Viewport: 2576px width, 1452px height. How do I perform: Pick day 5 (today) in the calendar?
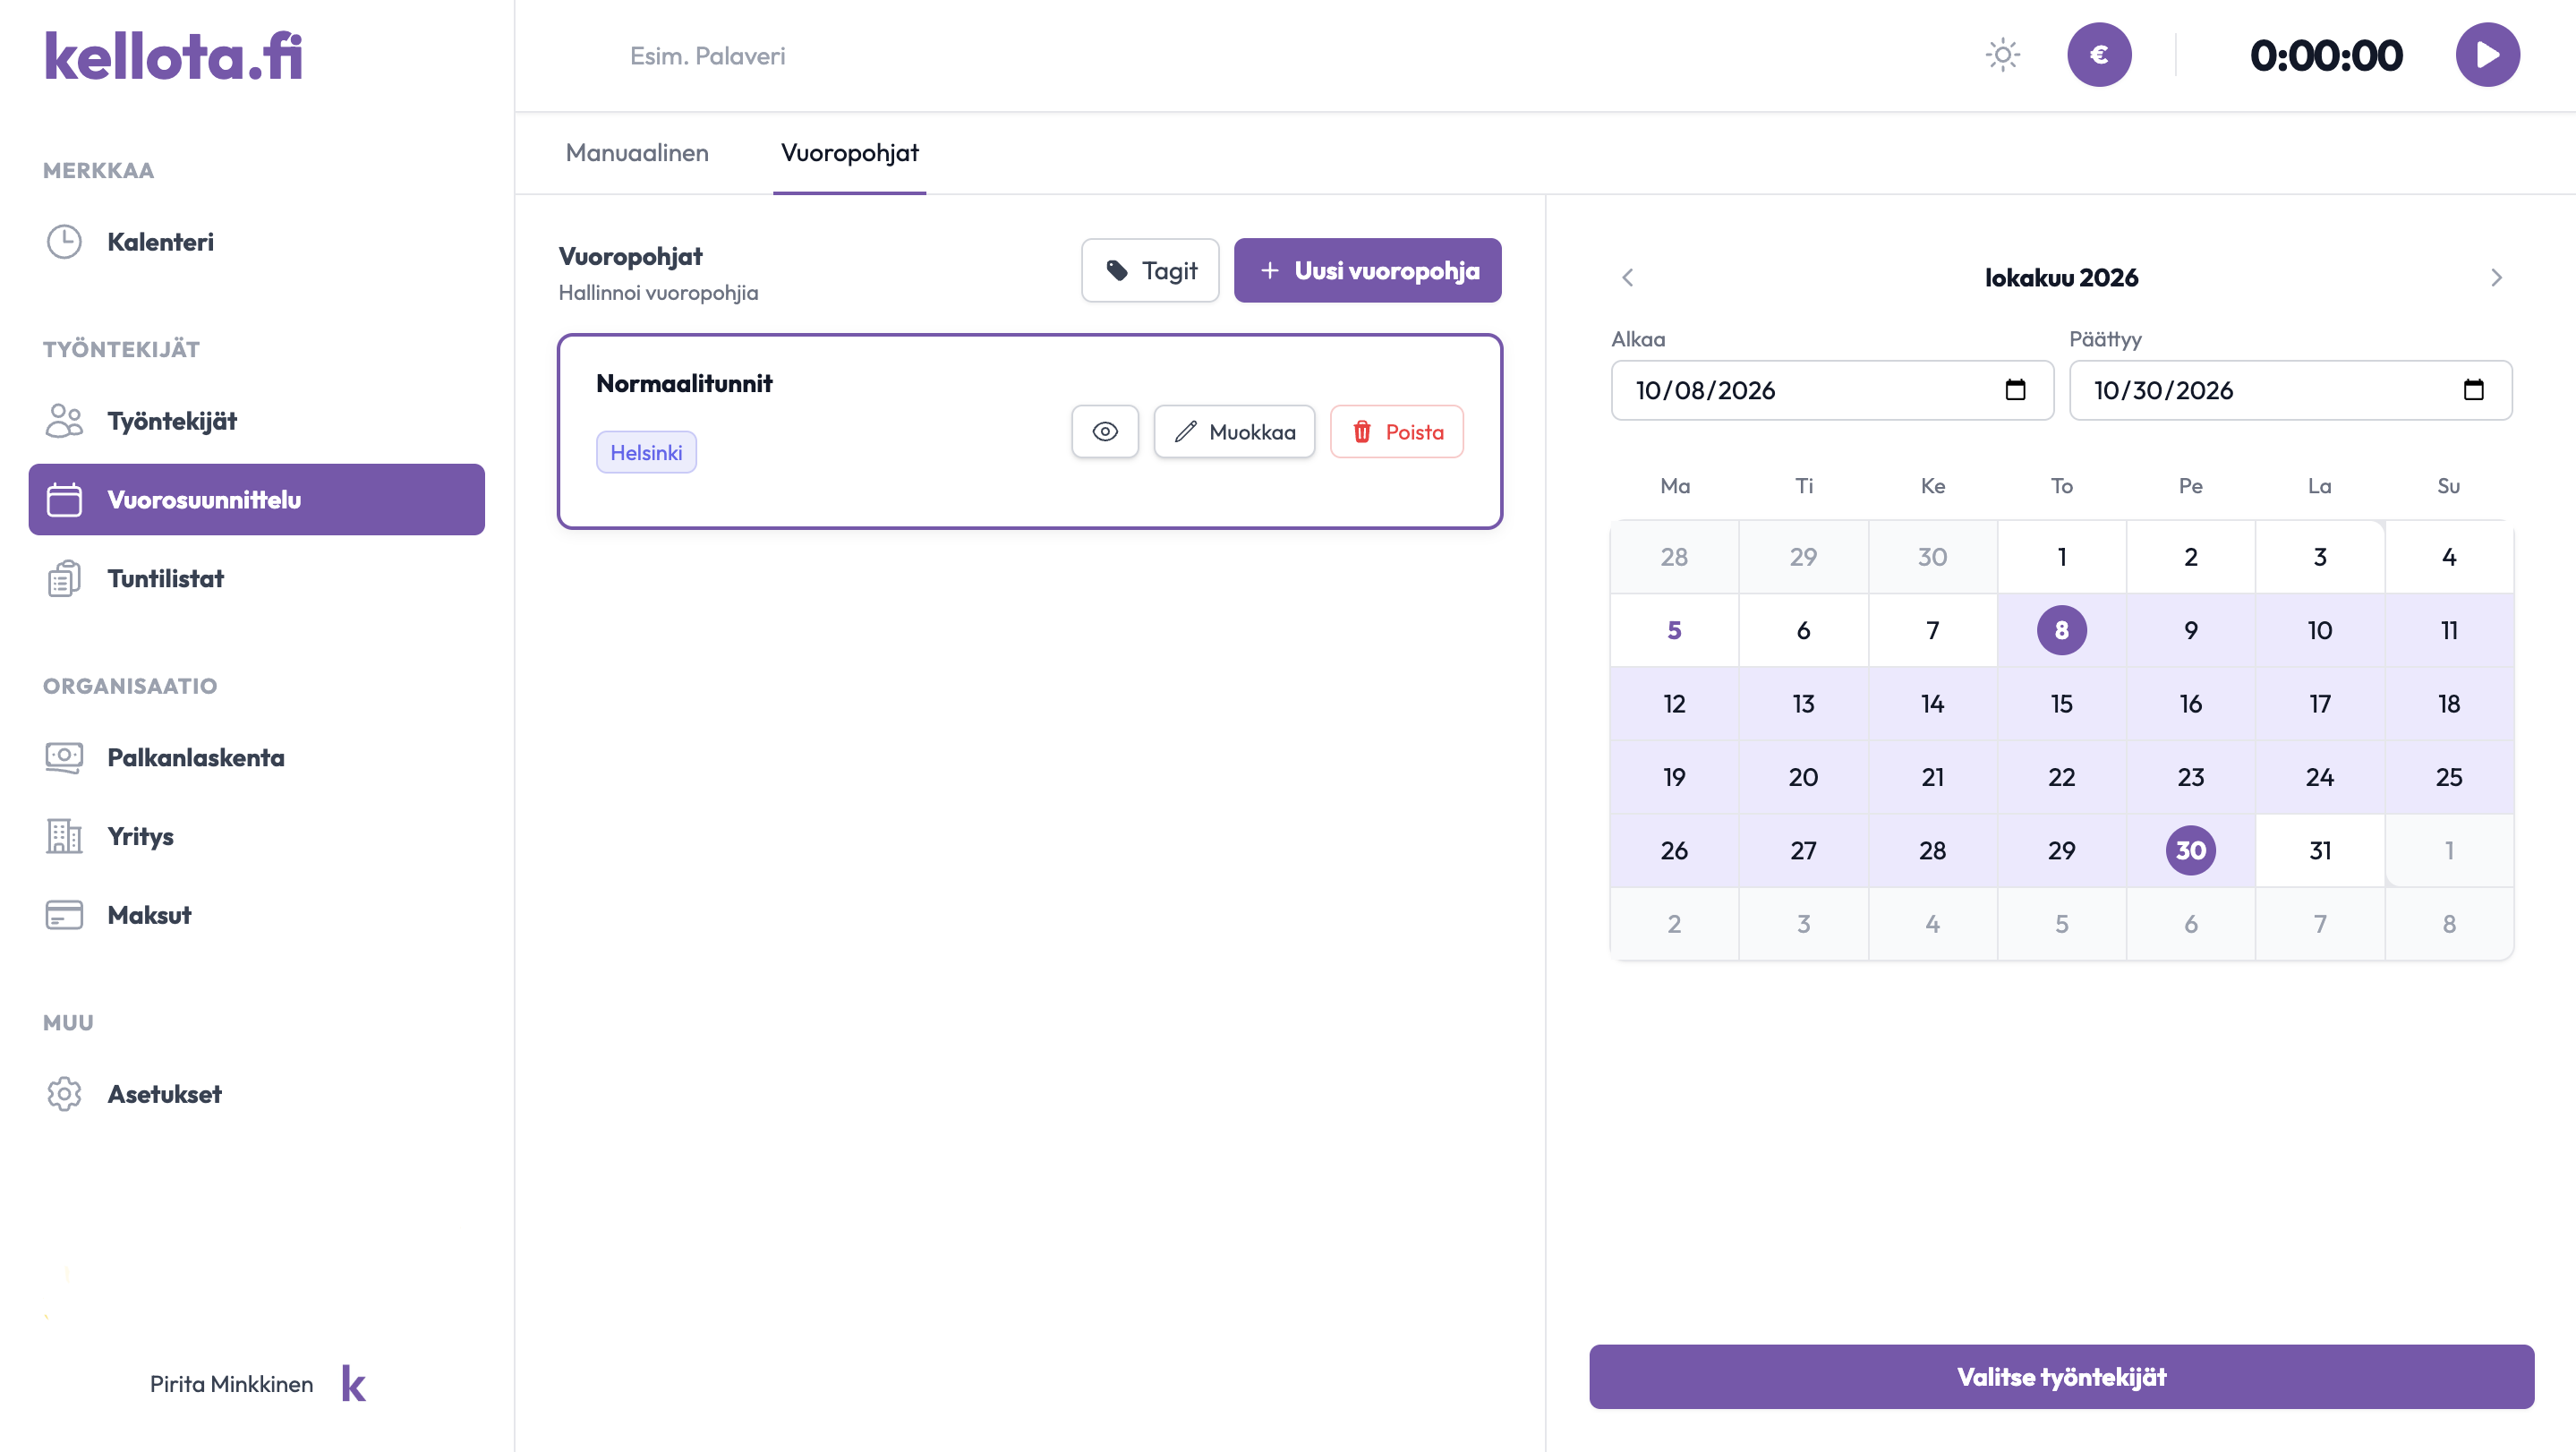tap(1674, 630)
